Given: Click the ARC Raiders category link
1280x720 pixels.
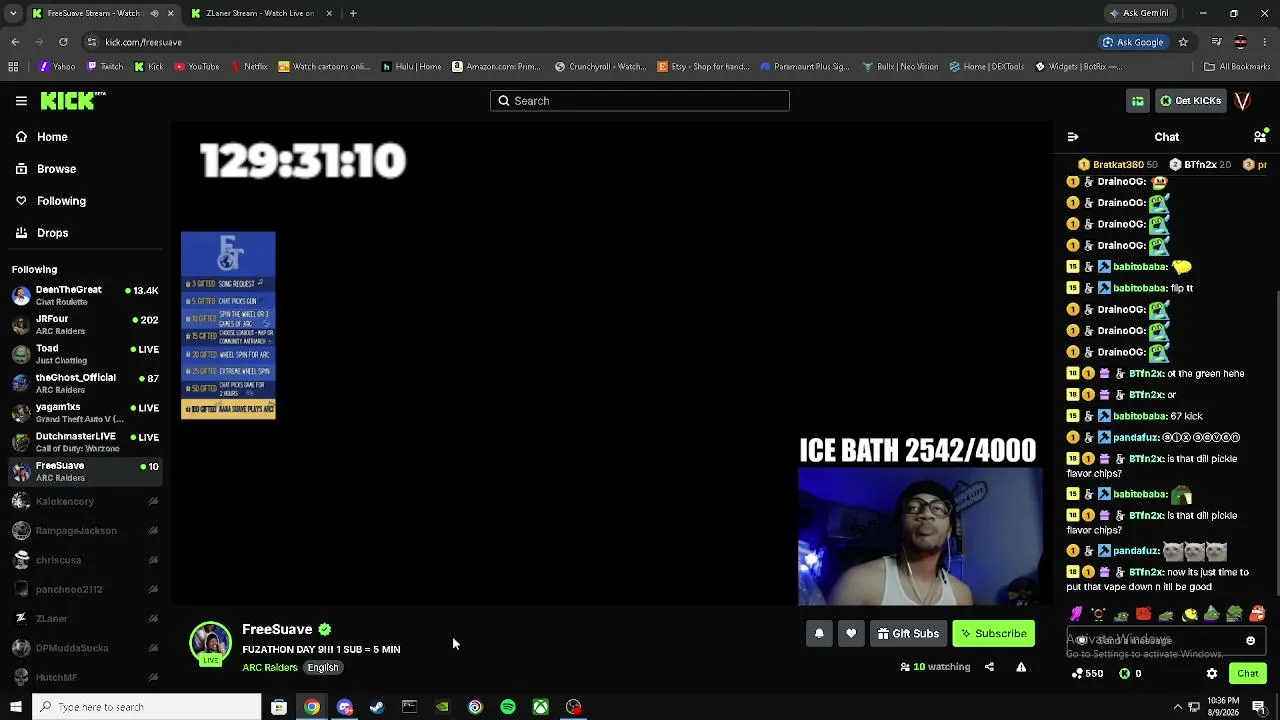Looking at the screenshot, I should coord(270,668).
